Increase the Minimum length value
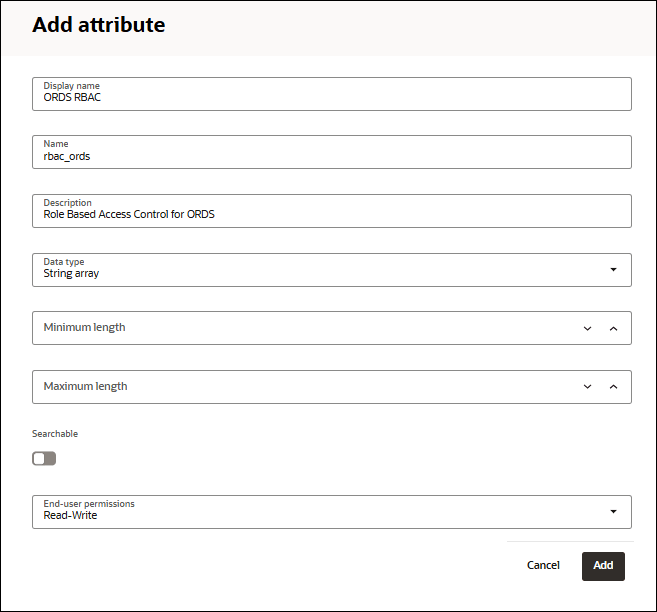This screenshot has width=657, height=612. pyautogui.click(x=613, y=328)
